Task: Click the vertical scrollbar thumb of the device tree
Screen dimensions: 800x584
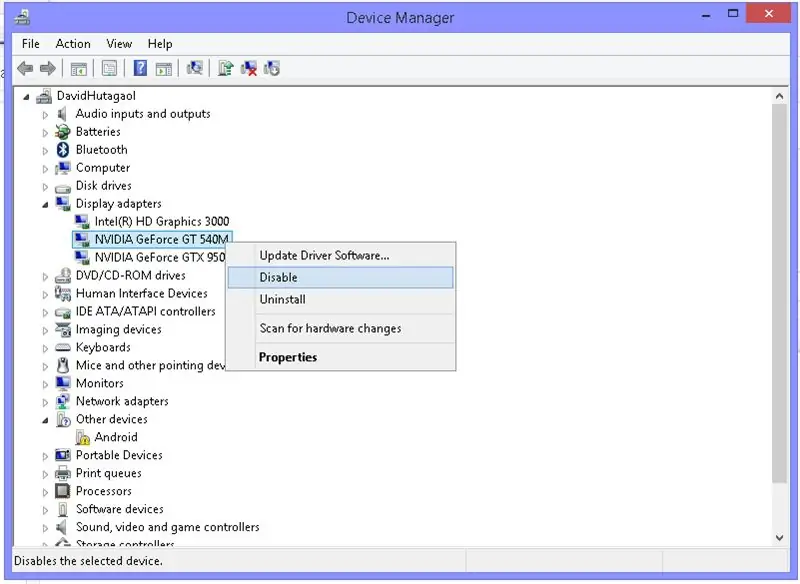Action: point(779,293)
